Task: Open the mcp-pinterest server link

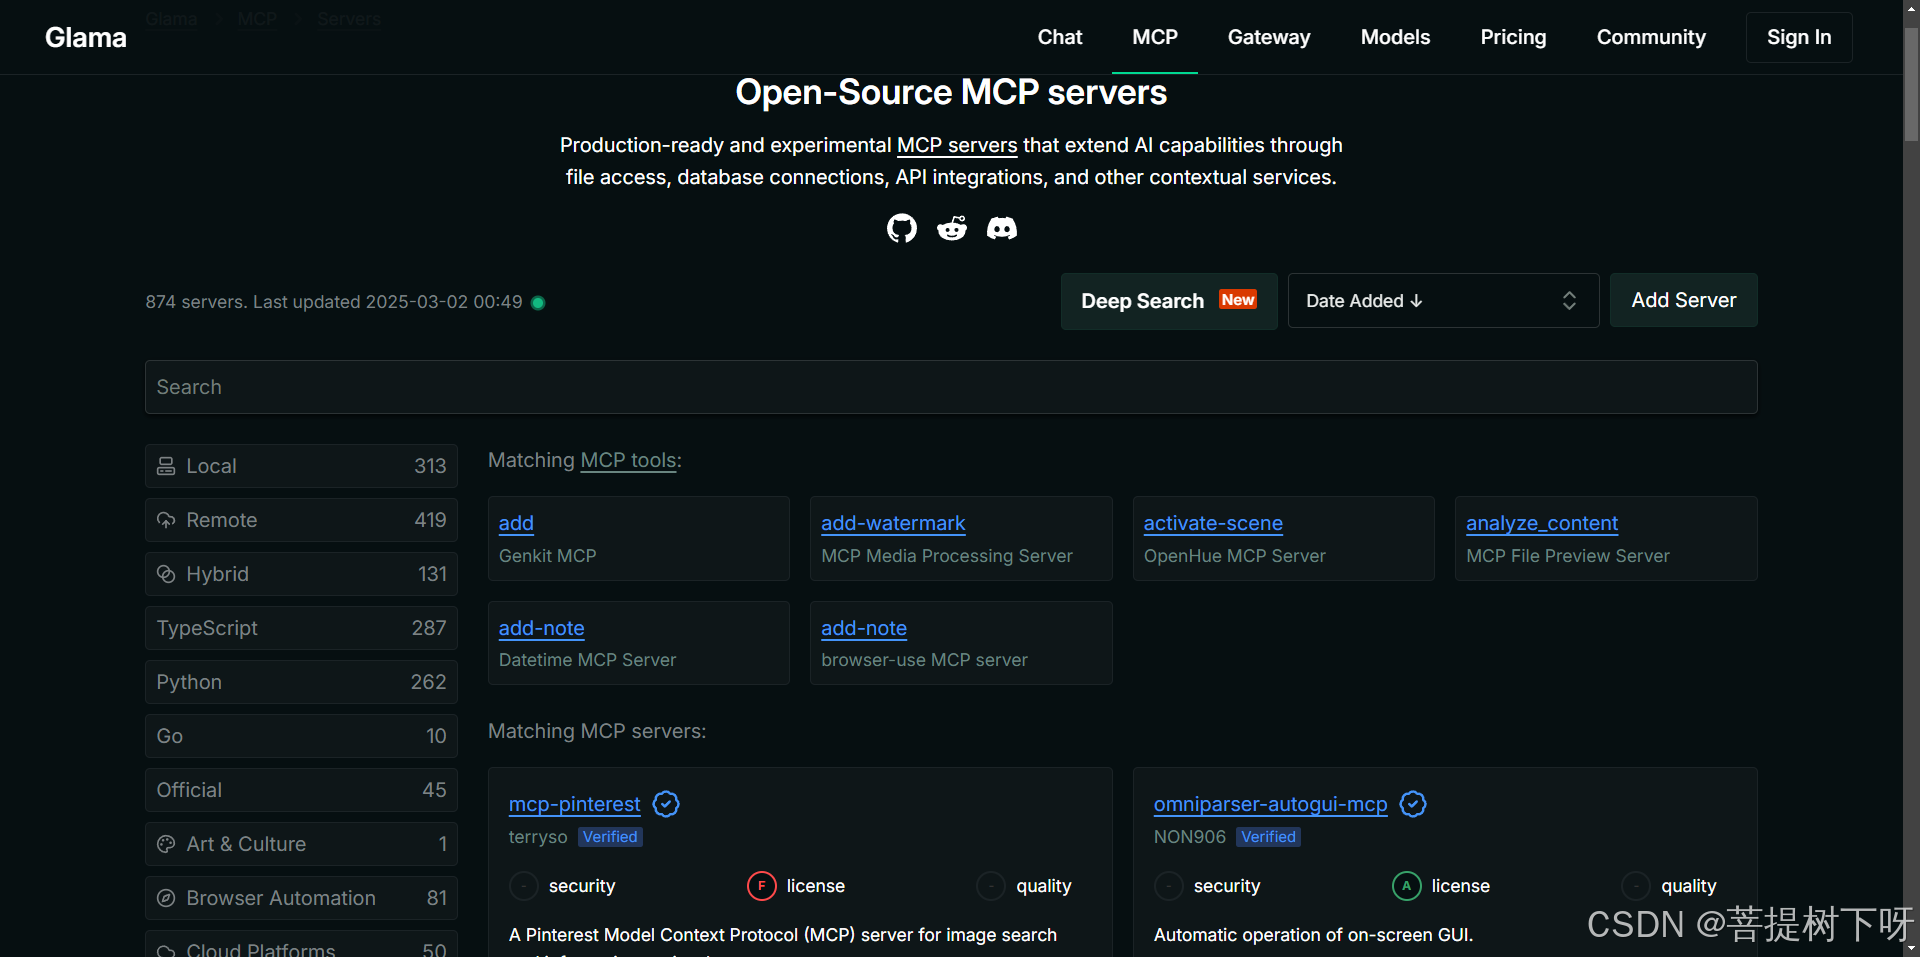Action: (574, 804)
